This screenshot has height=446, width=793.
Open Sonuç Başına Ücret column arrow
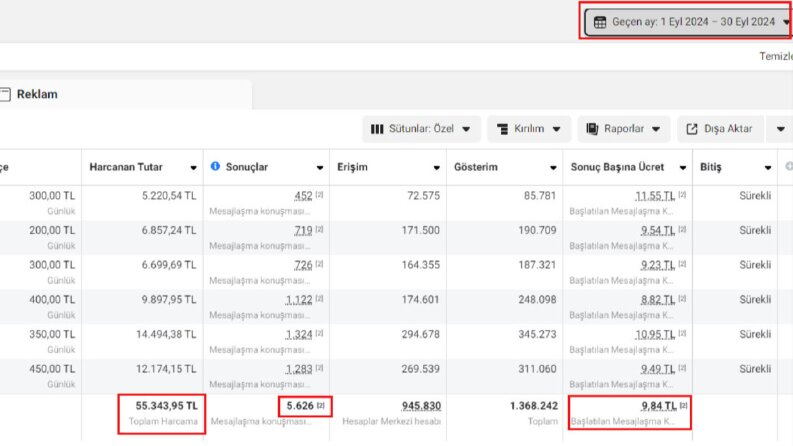coord(683,168)
